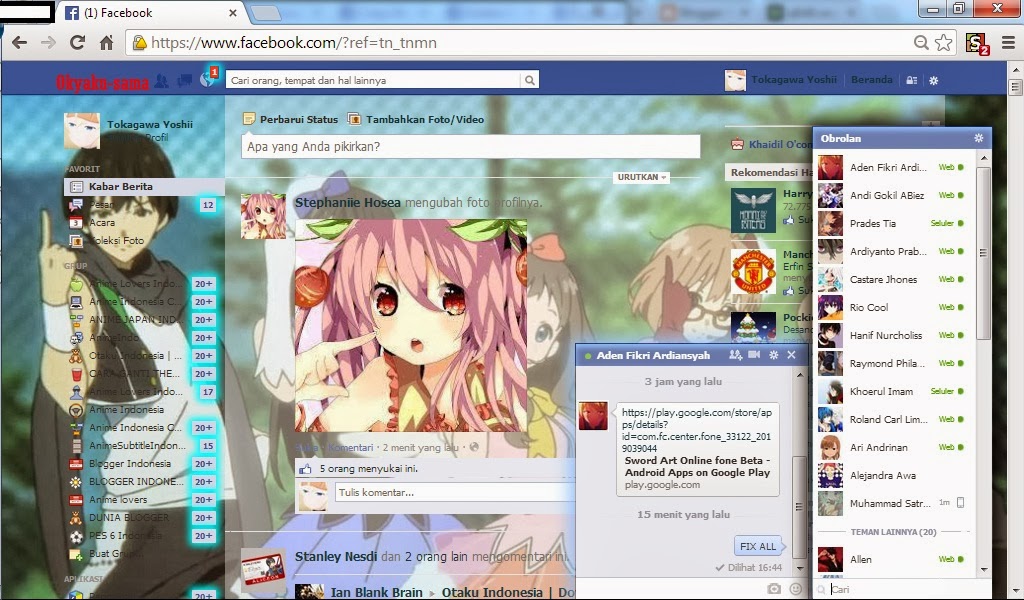
Task: Click Tambahkan Foto/Video option
Action: click(418, 119)
